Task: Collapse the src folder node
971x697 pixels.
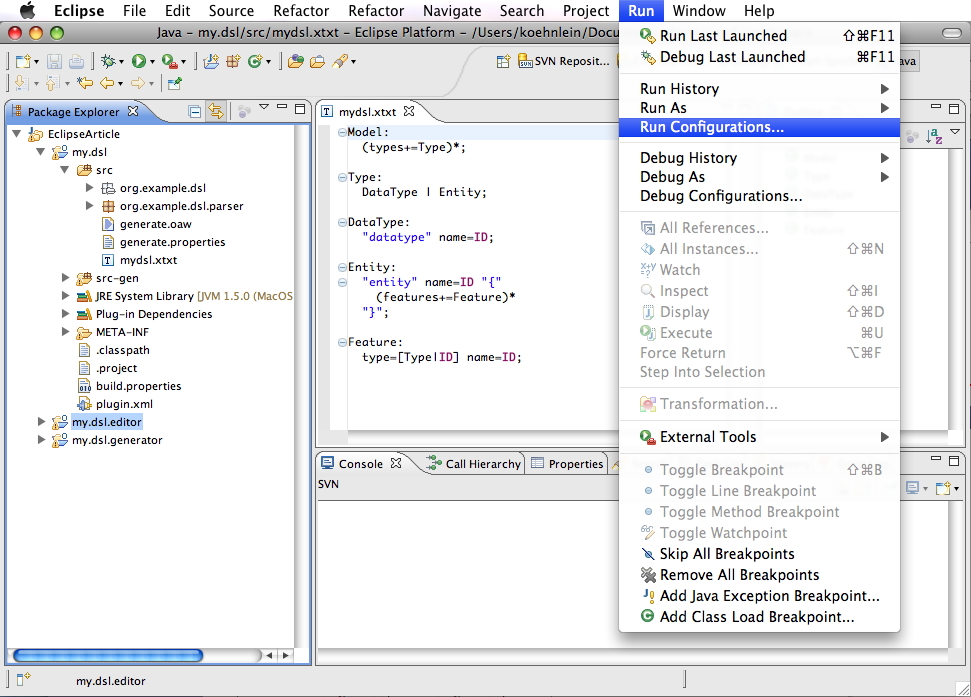Action: click(x=64, y=170)
